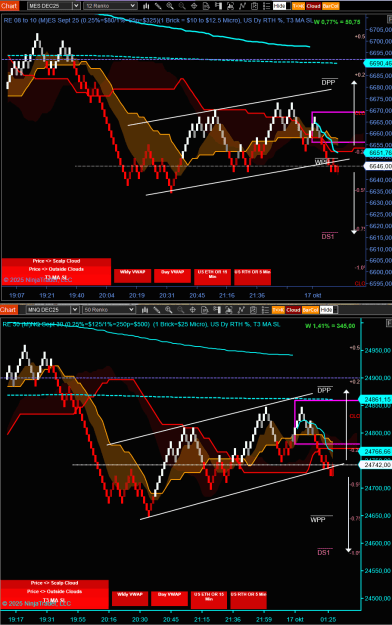Click zoom in magnifier on MNQ chart
Viewport: 392px width, 625px height.
tap(169, 310)
